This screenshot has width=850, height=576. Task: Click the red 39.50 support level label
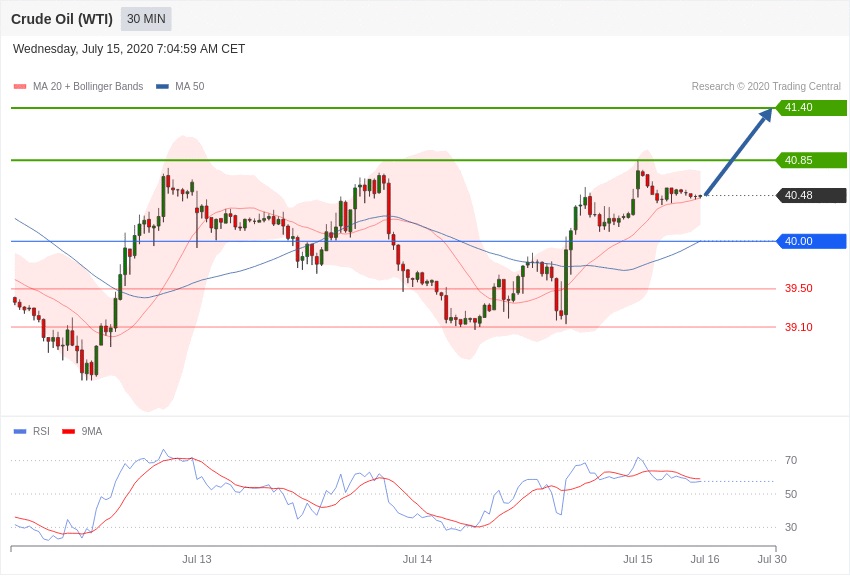(x=798, y=289)
